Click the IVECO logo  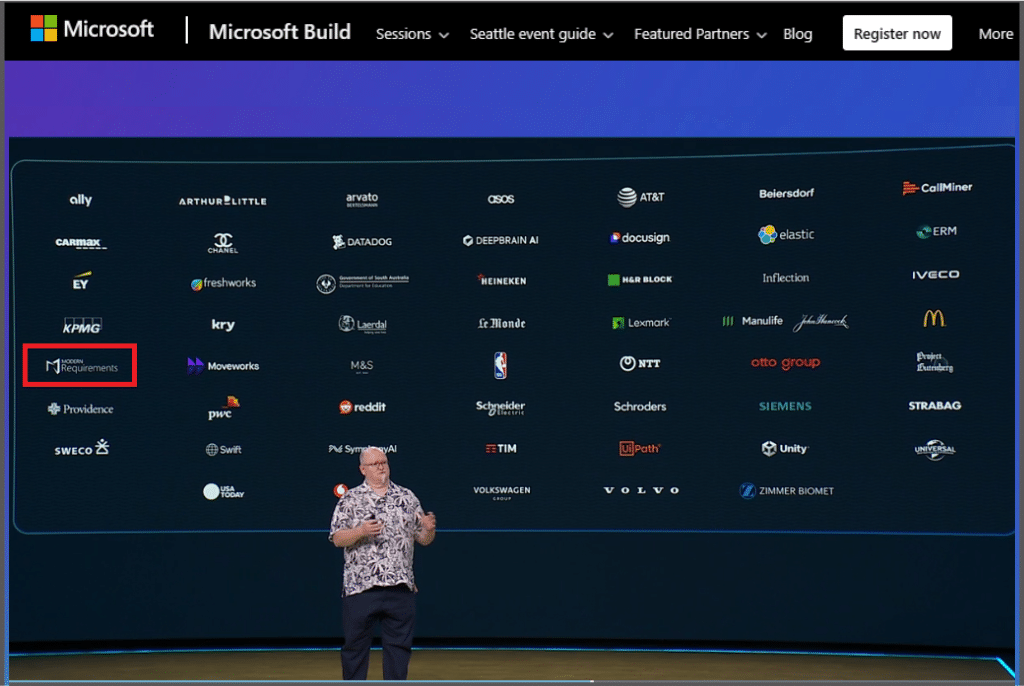click(x=936, y=274)
